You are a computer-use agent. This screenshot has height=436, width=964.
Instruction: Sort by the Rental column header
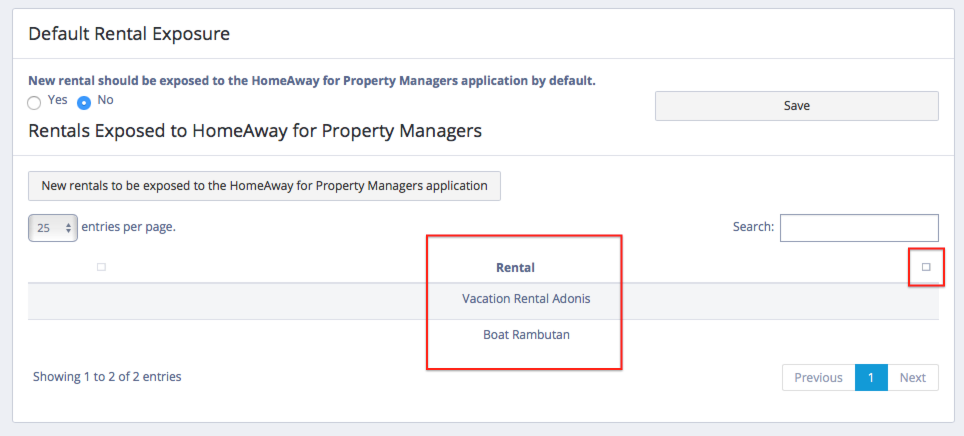coord(515,268)
